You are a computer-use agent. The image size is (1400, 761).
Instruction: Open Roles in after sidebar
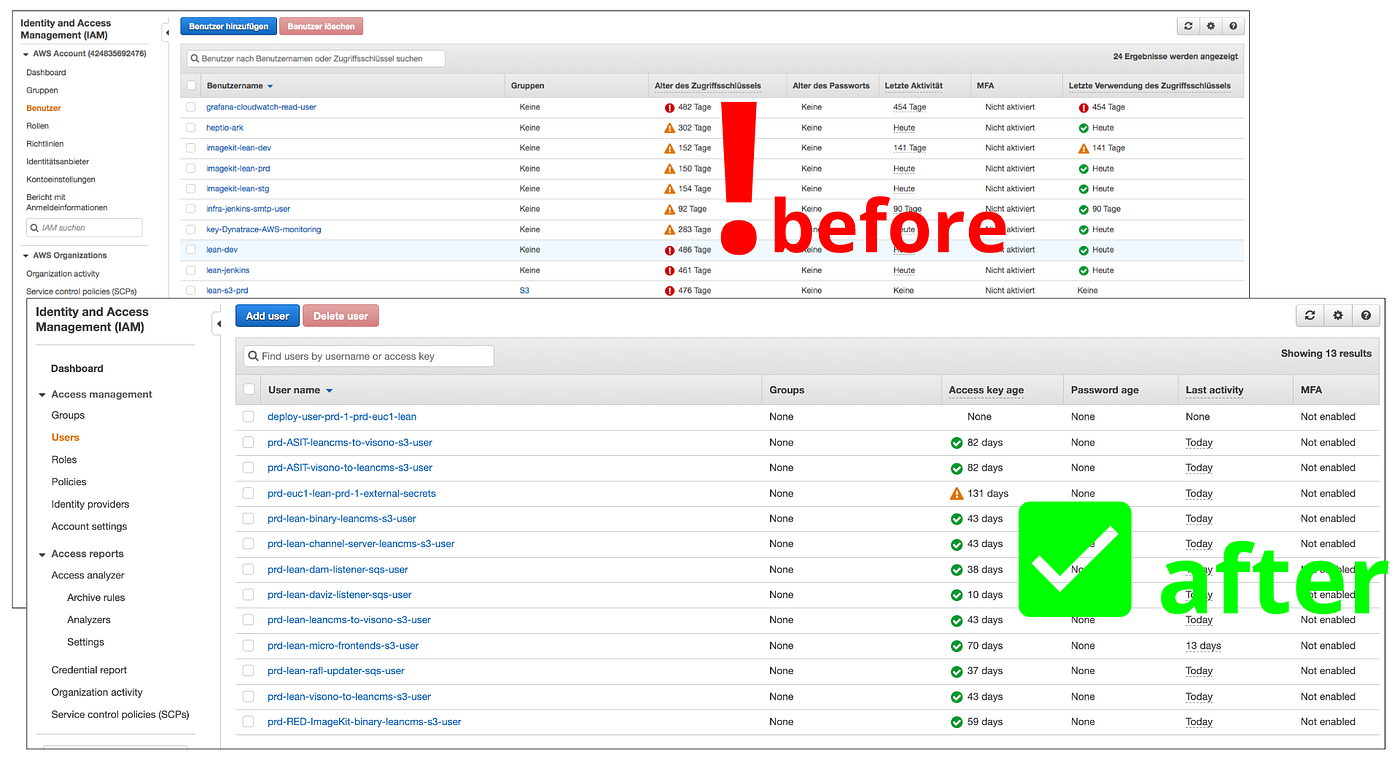(x=64, y=460)
